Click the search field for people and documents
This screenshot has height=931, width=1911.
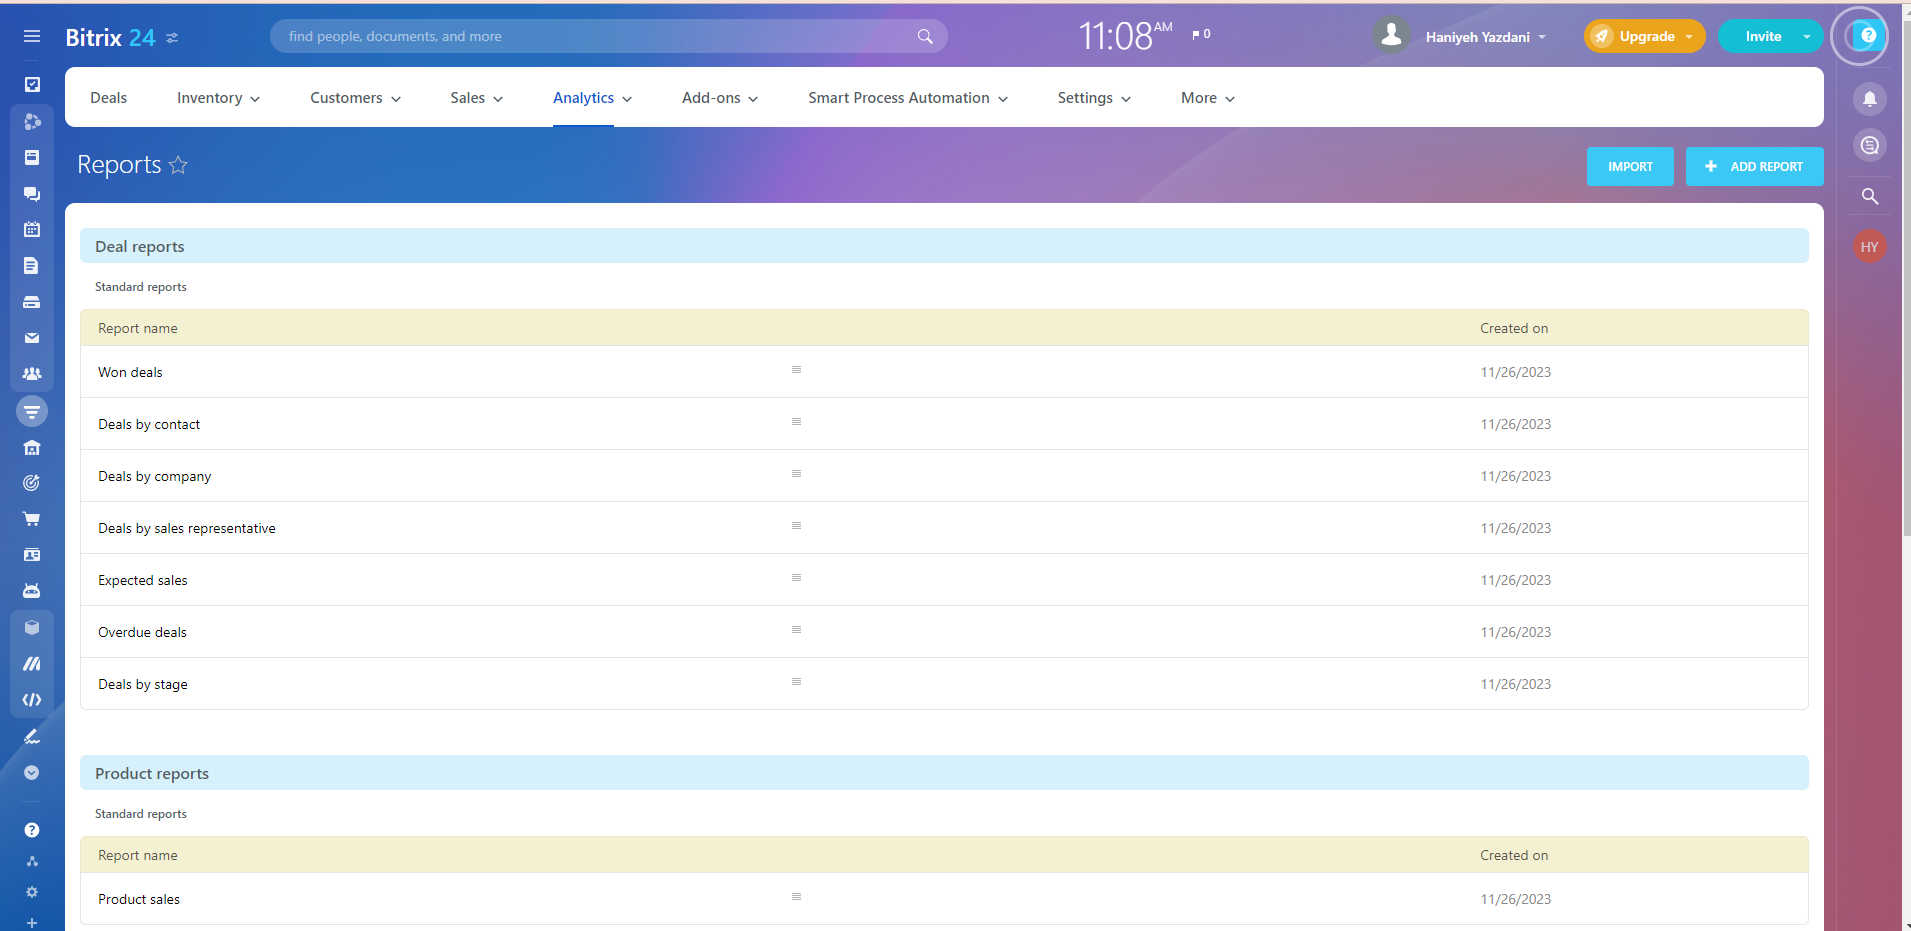pyautogui.click(x=608, y=36)
